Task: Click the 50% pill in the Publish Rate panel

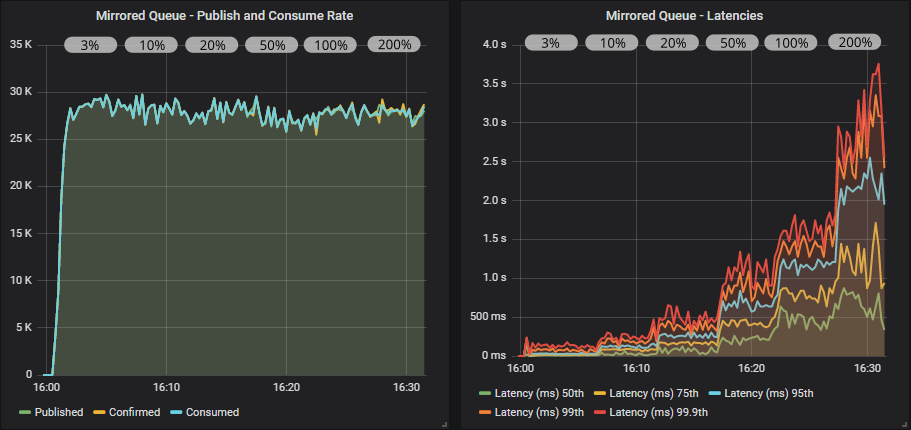Action: pos(273,45)
